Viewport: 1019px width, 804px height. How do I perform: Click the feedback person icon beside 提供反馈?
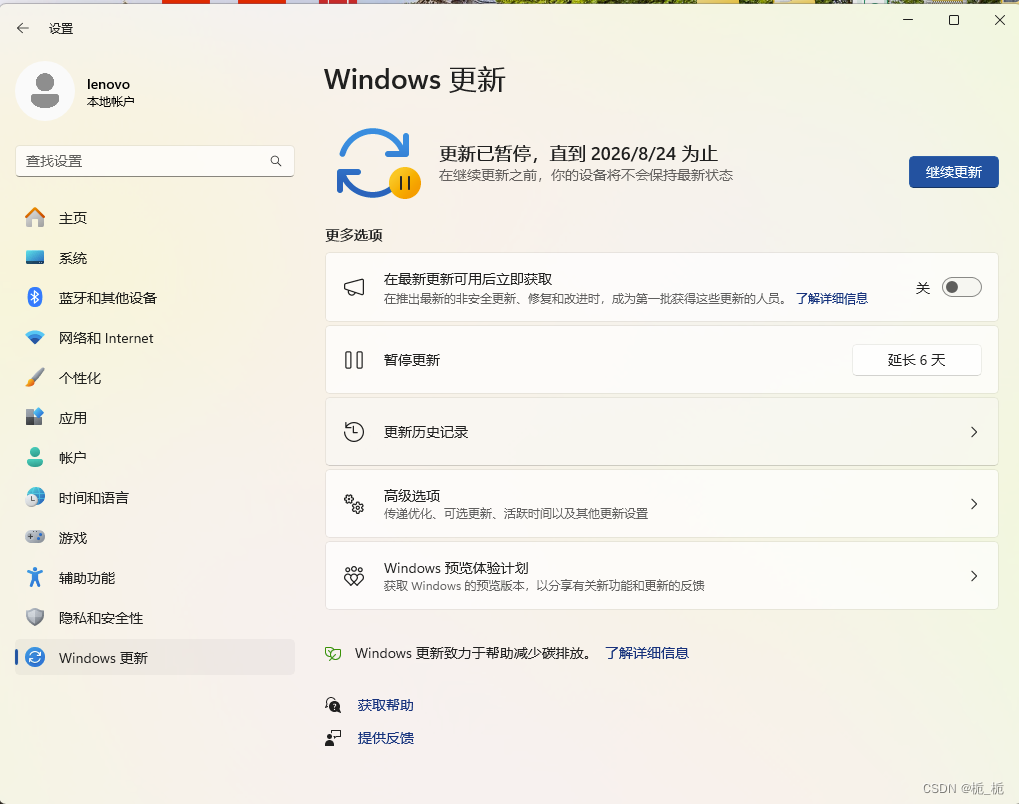tap(333, 738)
